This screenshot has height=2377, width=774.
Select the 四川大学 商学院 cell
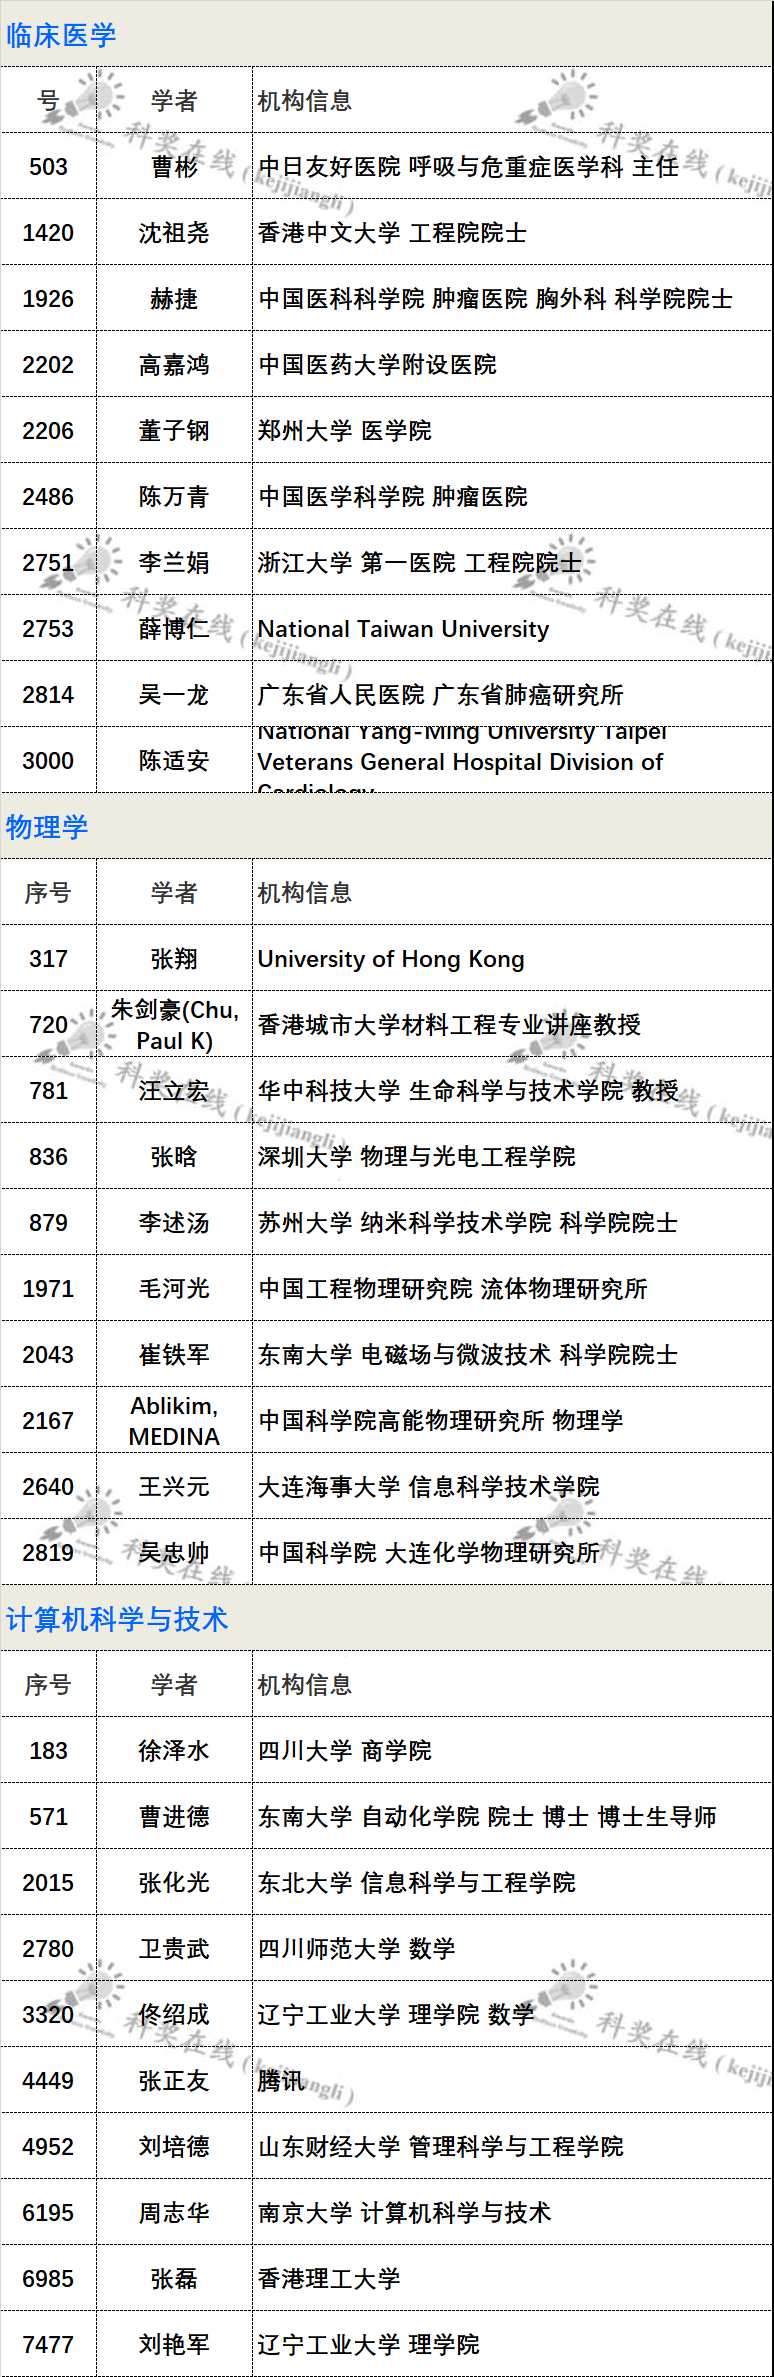344,1751
